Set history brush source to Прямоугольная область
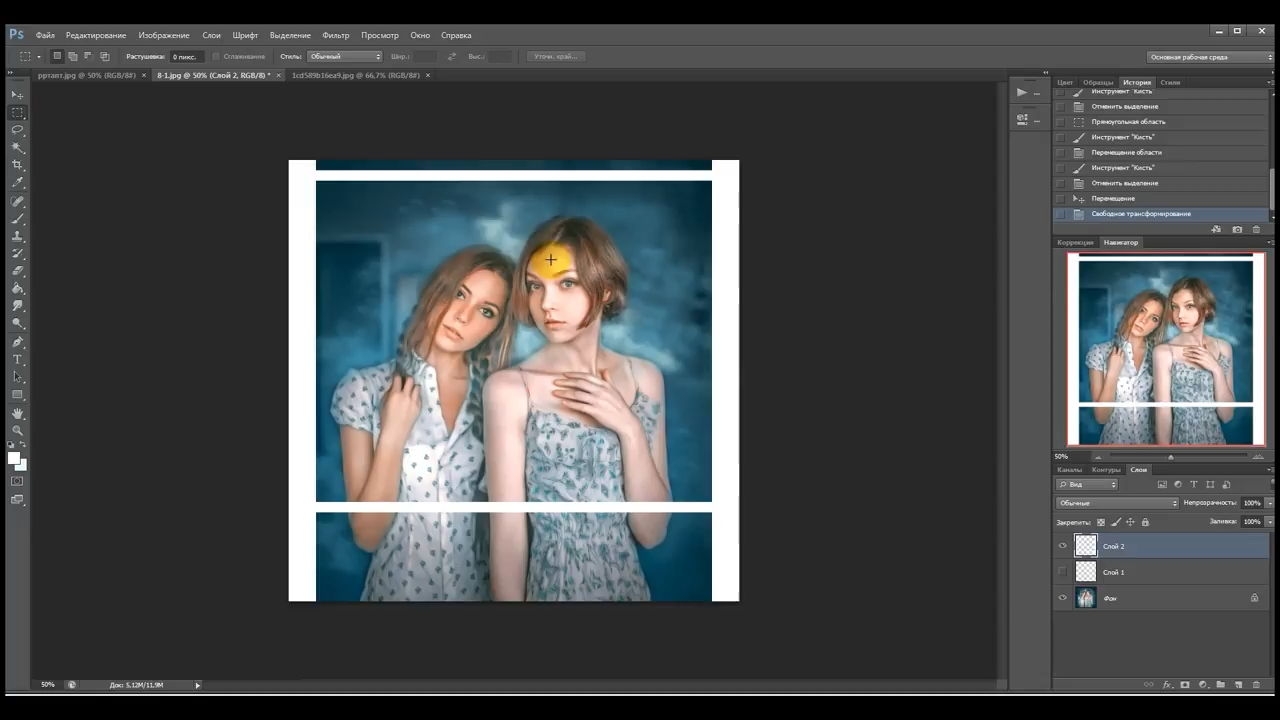The height and width of the screenshot is (720, 1280). coord(1060,122)
